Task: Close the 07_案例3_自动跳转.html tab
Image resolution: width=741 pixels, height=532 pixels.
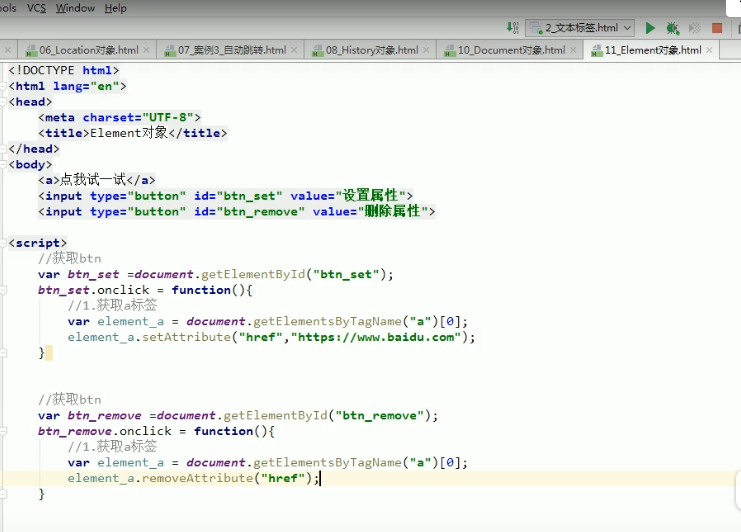Action: coord(294,50)
